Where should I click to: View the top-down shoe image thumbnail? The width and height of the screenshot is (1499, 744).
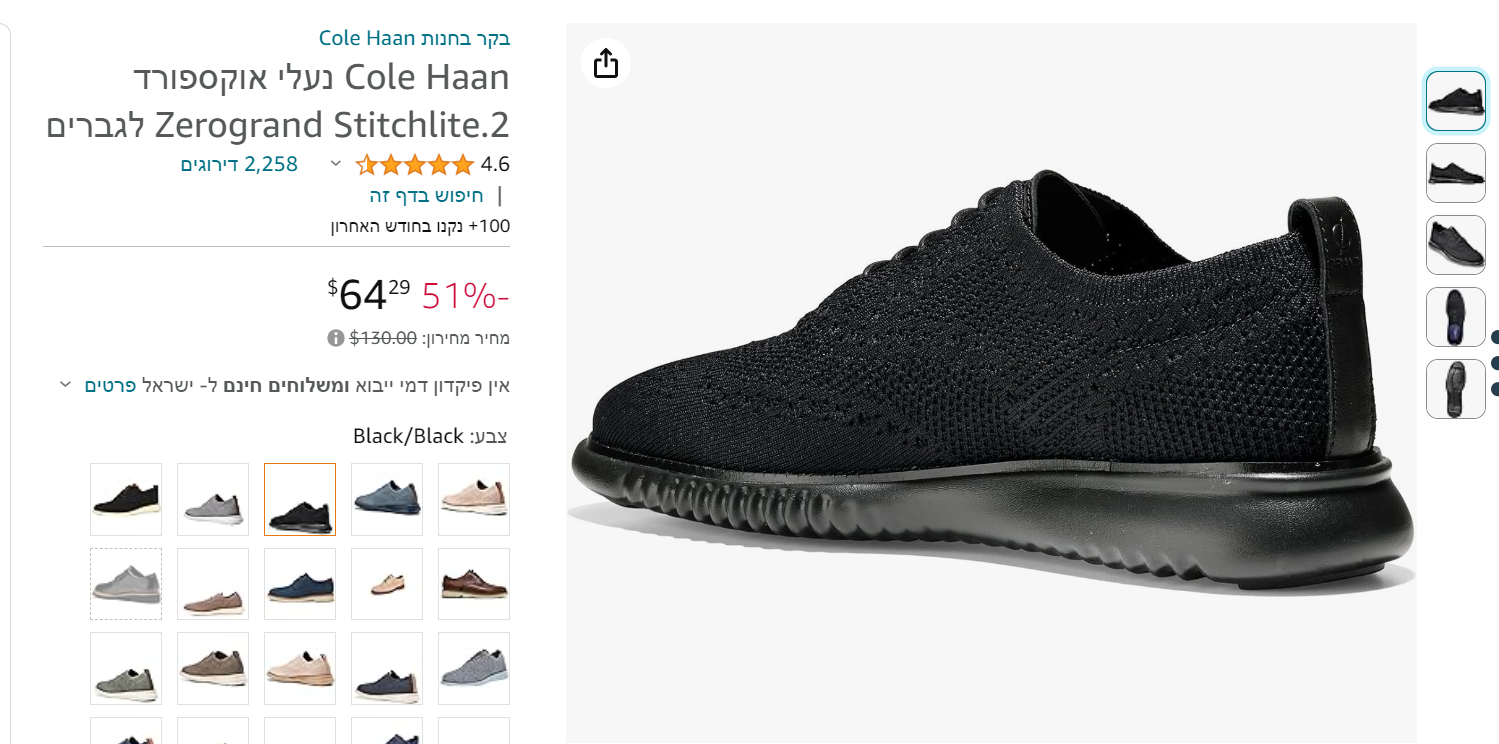1455,245
